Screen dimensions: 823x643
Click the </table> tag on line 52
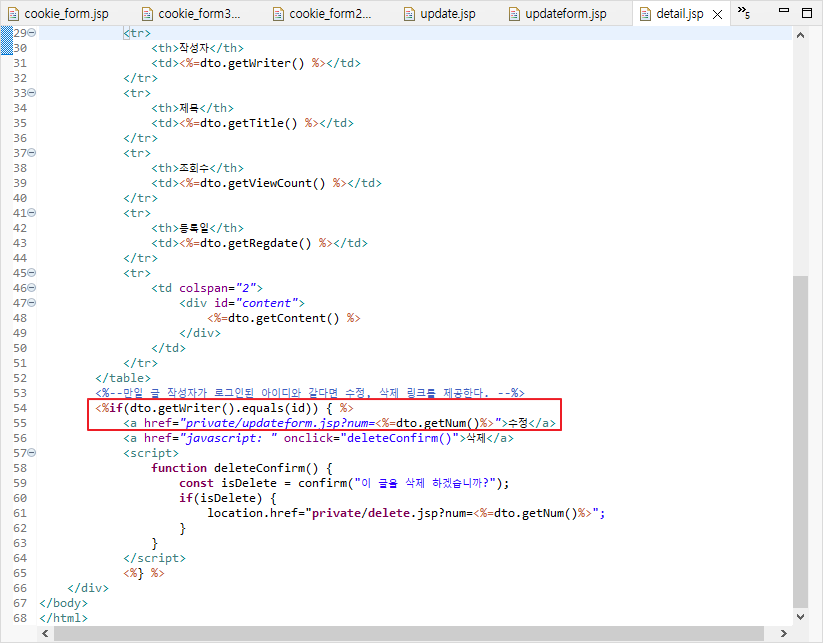[123, 378]
